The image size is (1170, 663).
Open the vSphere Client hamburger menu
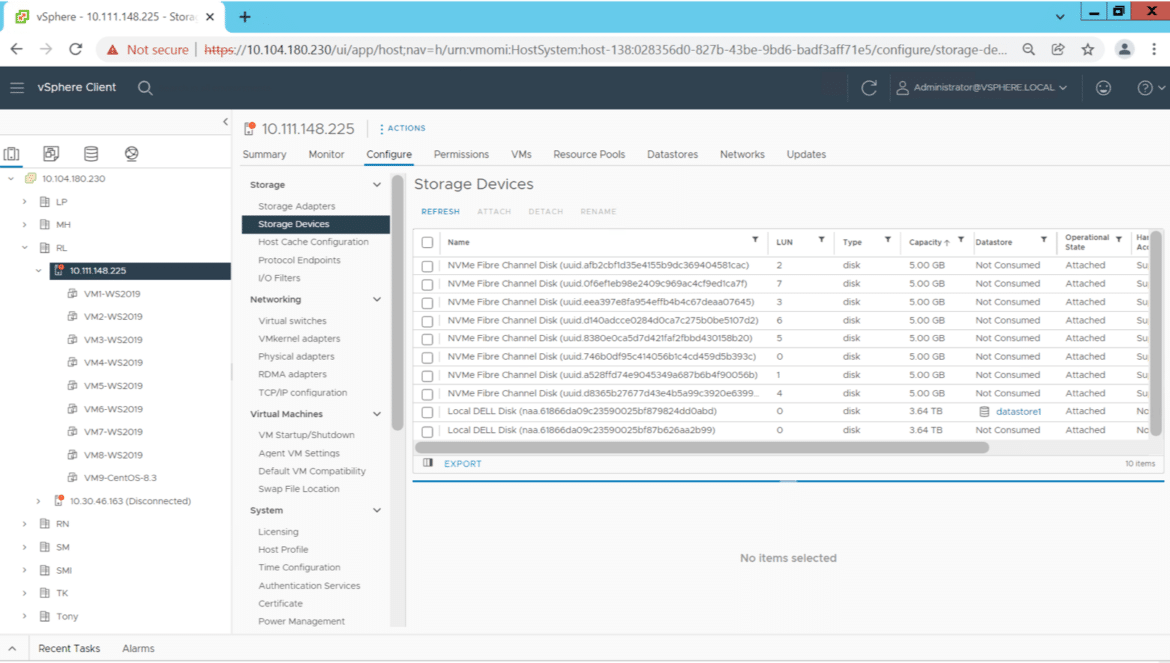[17, 88]
